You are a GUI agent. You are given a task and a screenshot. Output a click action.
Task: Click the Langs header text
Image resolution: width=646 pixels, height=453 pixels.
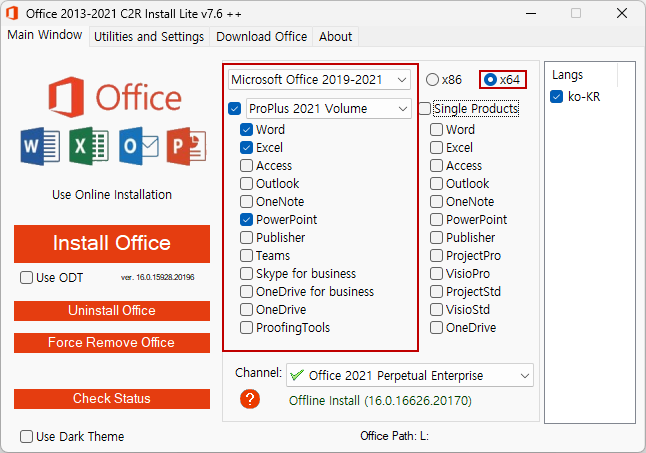pyautogui.click(x=567, y=75)
